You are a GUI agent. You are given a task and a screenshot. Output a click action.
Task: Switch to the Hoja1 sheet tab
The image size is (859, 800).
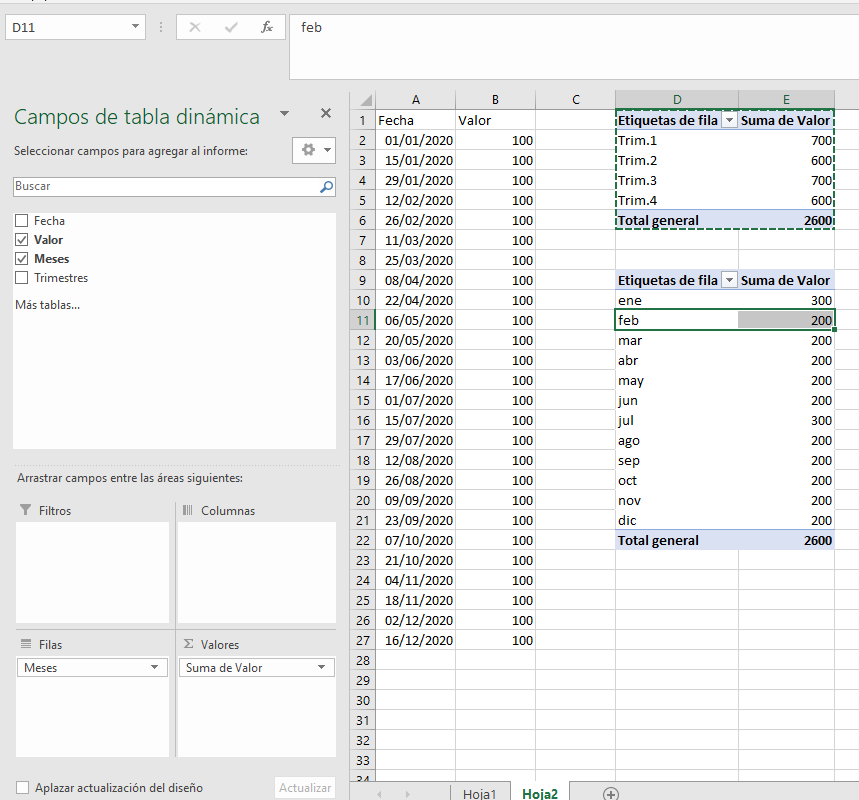tap(479, 793)
